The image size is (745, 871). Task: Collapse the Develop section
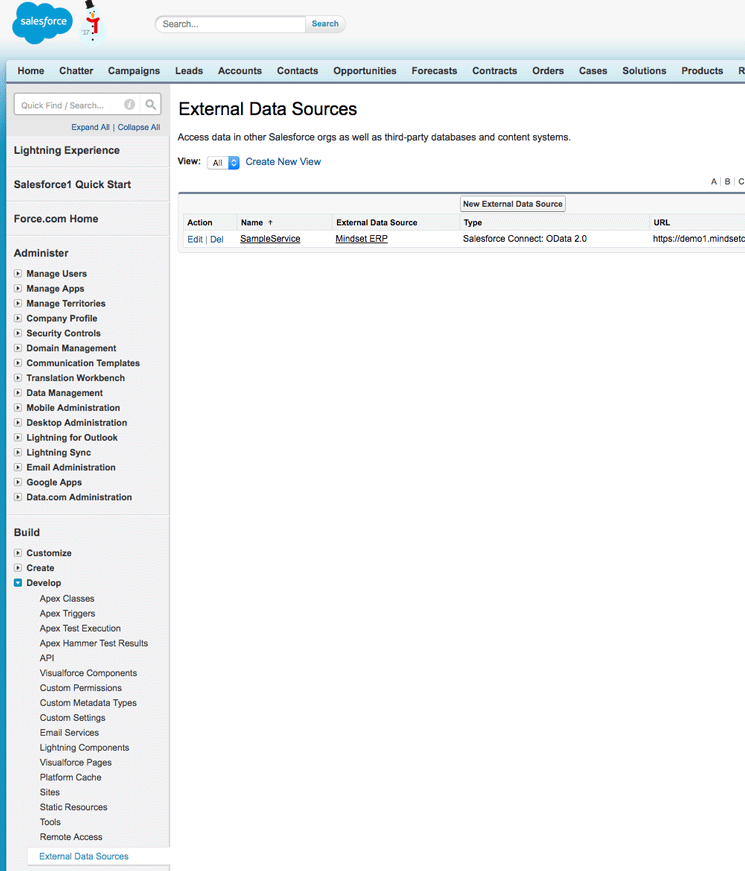18,583
